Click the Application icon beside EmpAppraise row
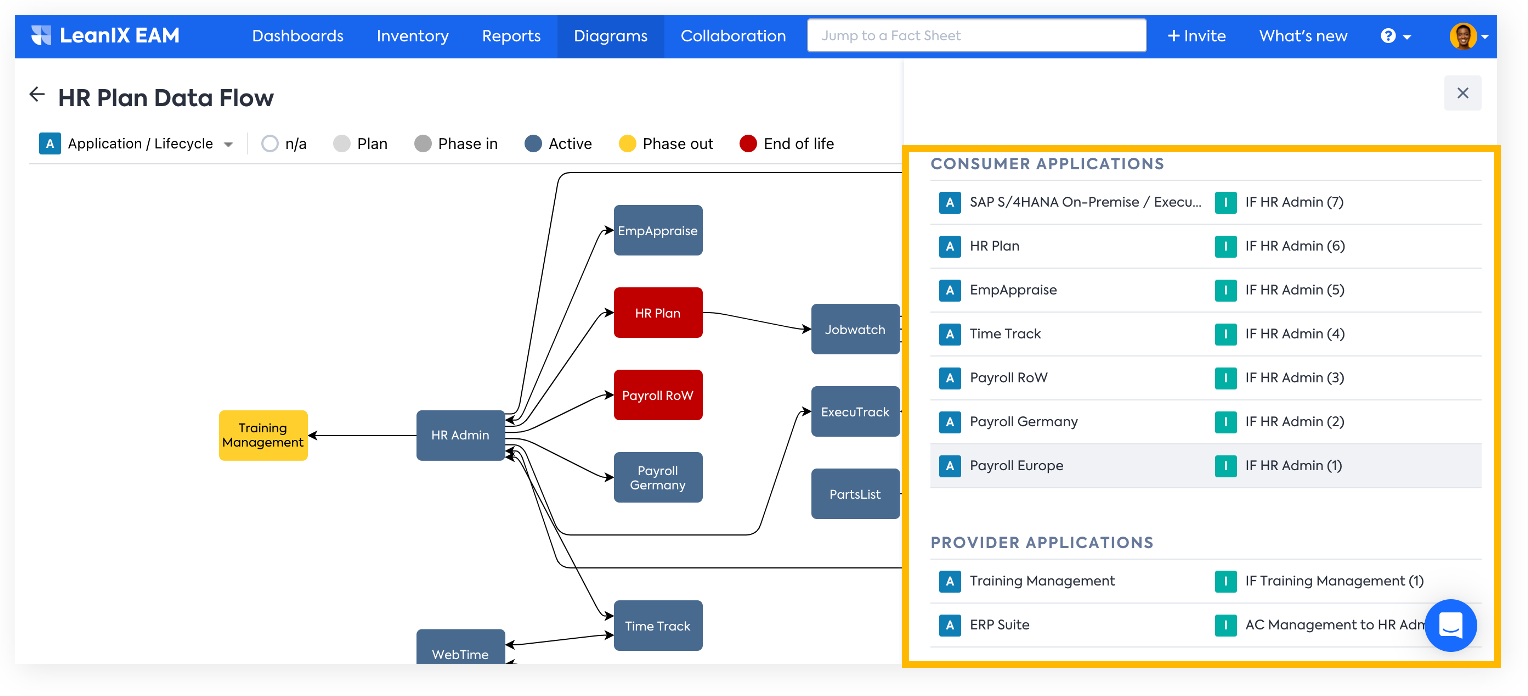1528x696 pixels. (949, 290)
